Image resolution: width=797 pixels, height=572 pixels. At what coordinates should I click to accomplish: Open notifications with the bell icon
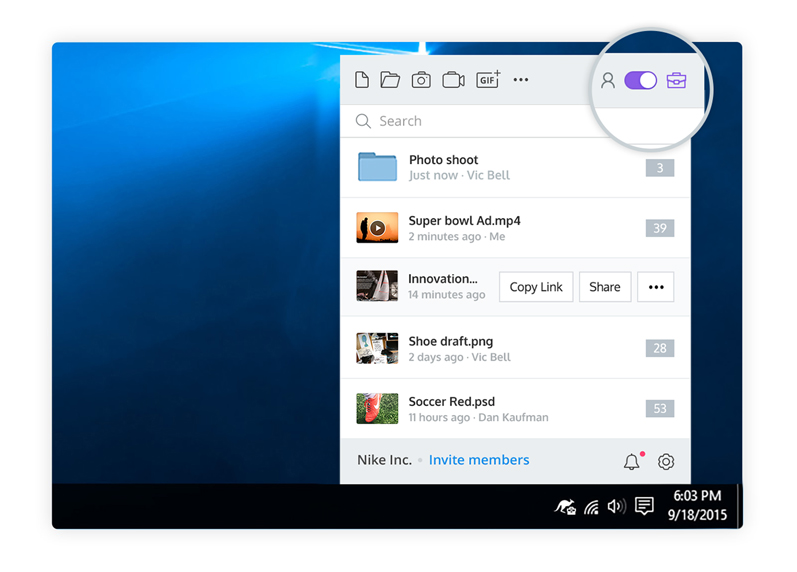click(x=632, y=461)
